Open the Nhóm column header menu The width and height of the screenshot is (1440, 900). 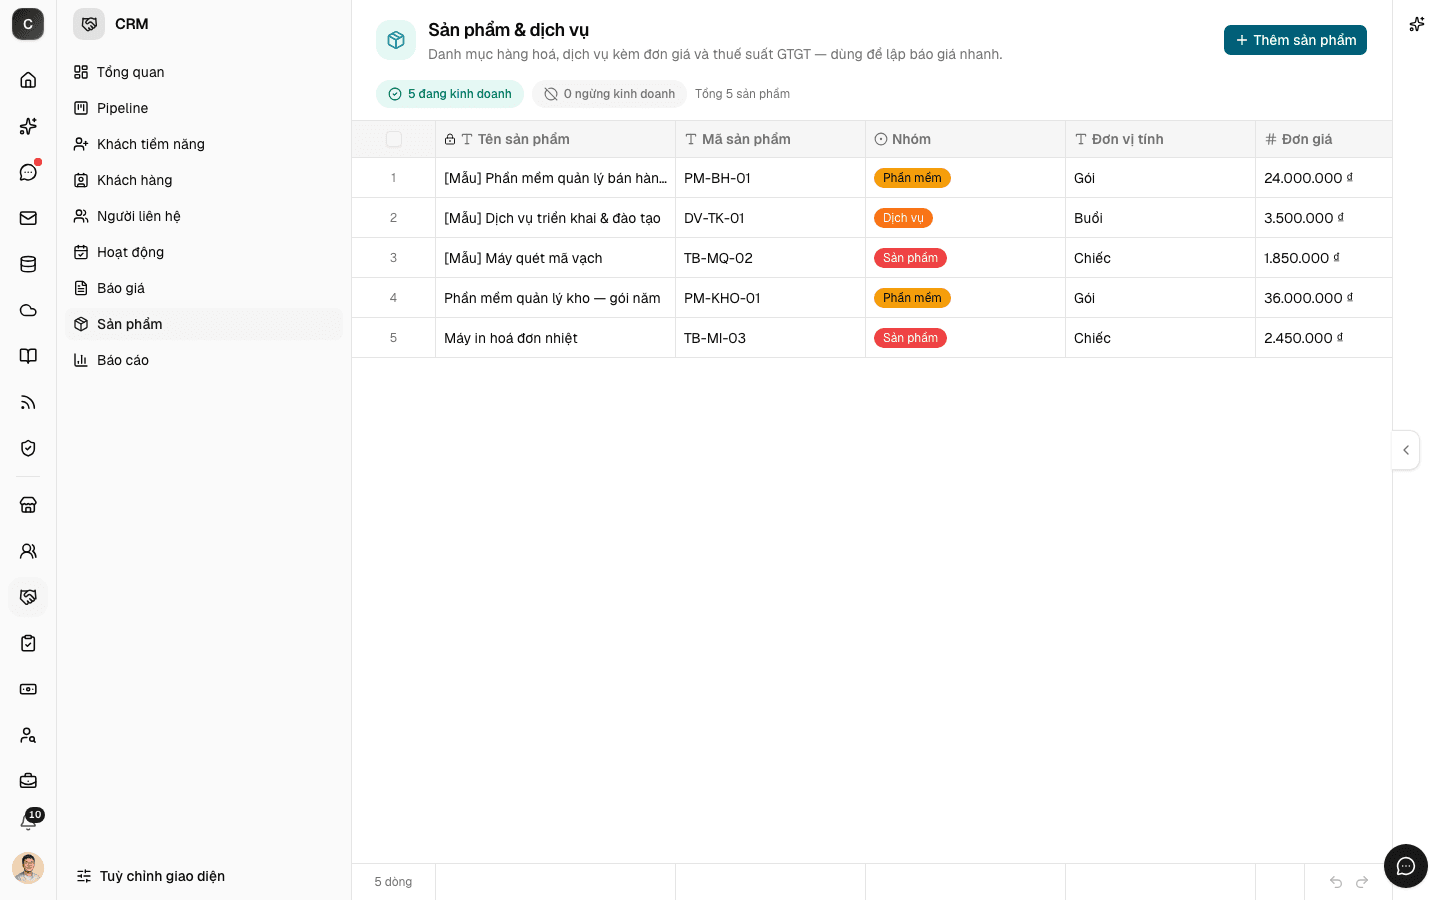[x=965, y=139]
